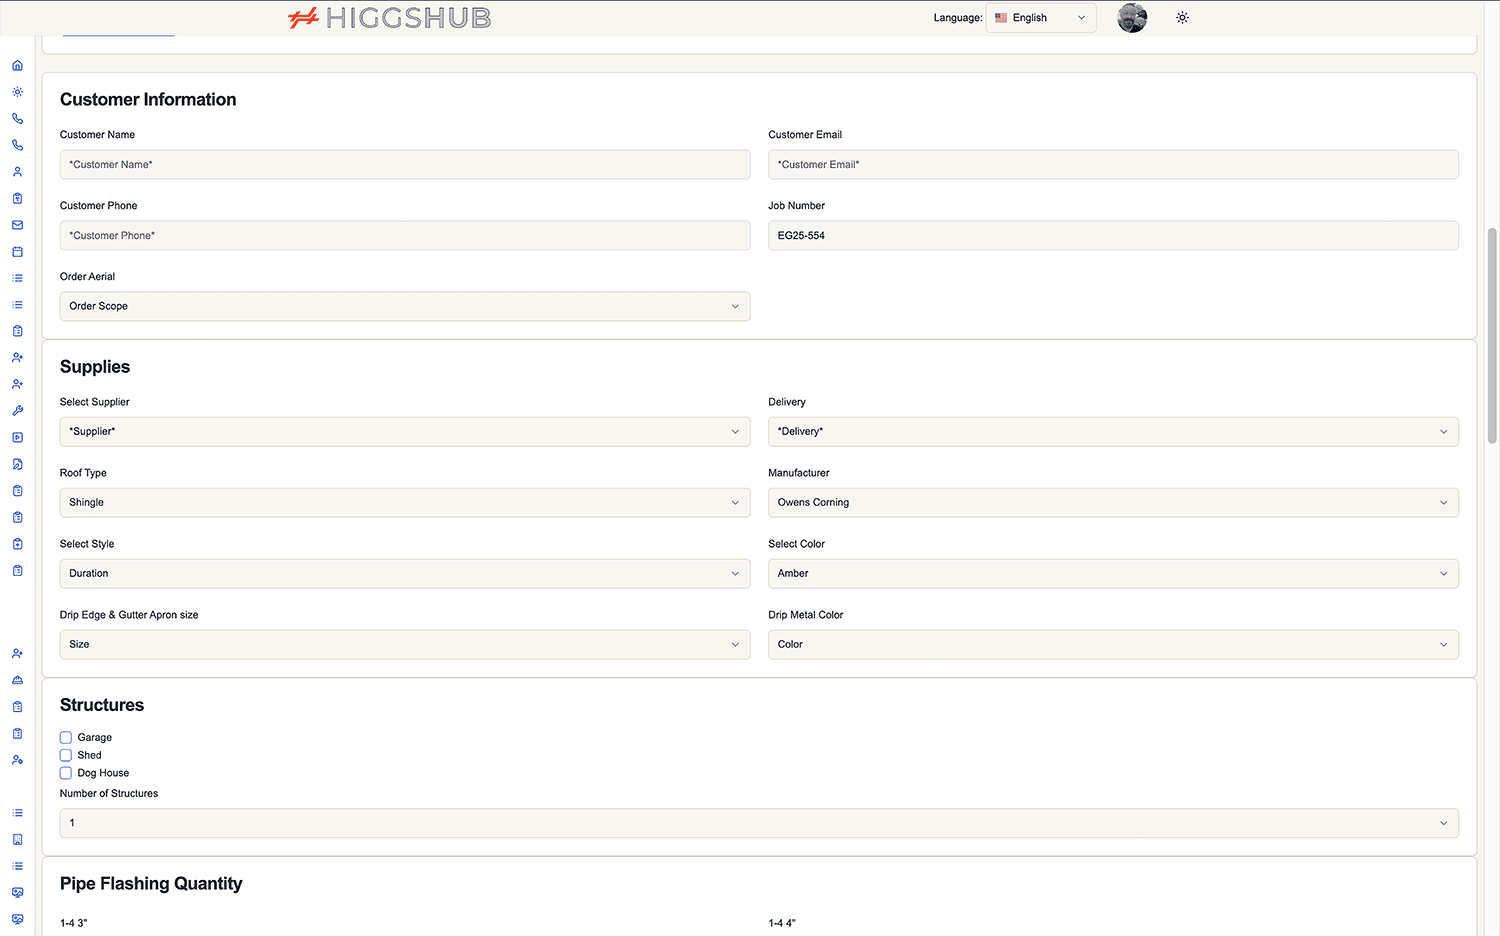The image size is (1500, 936).
Task: Open the Number of Structures dropdown
Action: click(760, 822)
